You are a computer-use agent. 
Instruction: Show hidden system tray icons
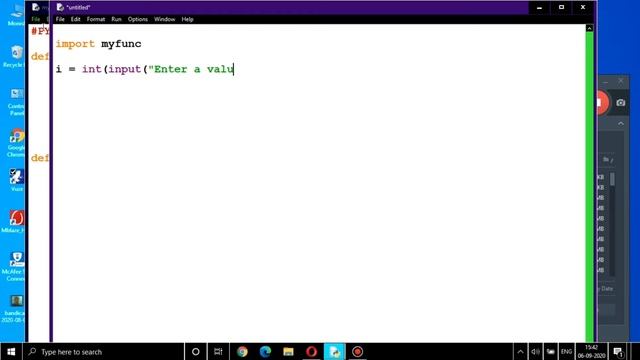[520, 351]
